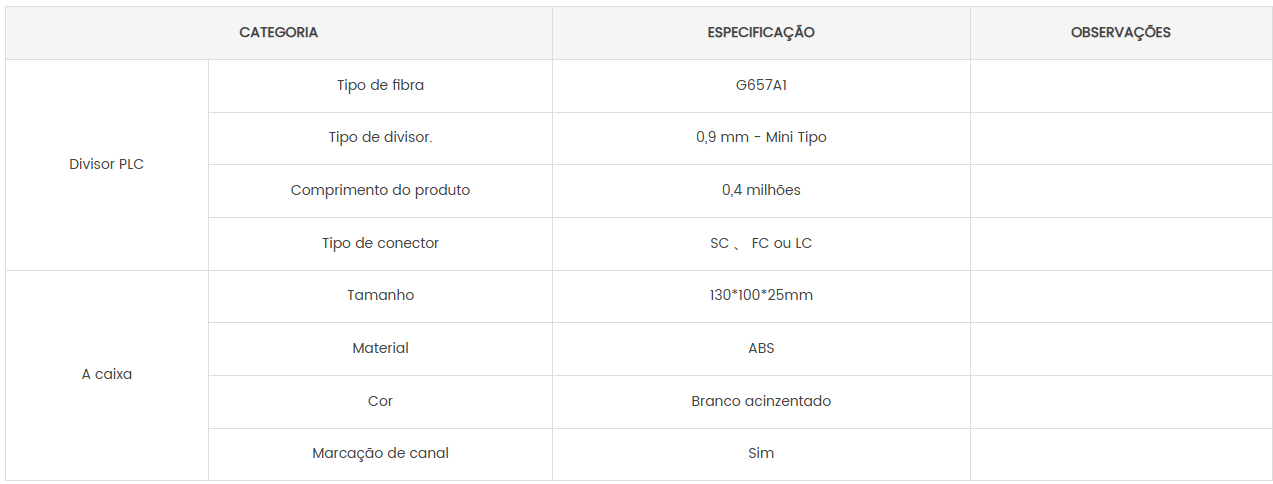The height and width of the screenshot is (484, 1273).
Task: Click the G657A1 specification cell
Action: coord(761,86)
